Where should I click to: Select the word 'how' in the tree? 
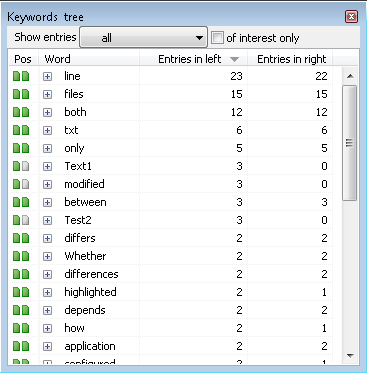[x=74, y=328]
